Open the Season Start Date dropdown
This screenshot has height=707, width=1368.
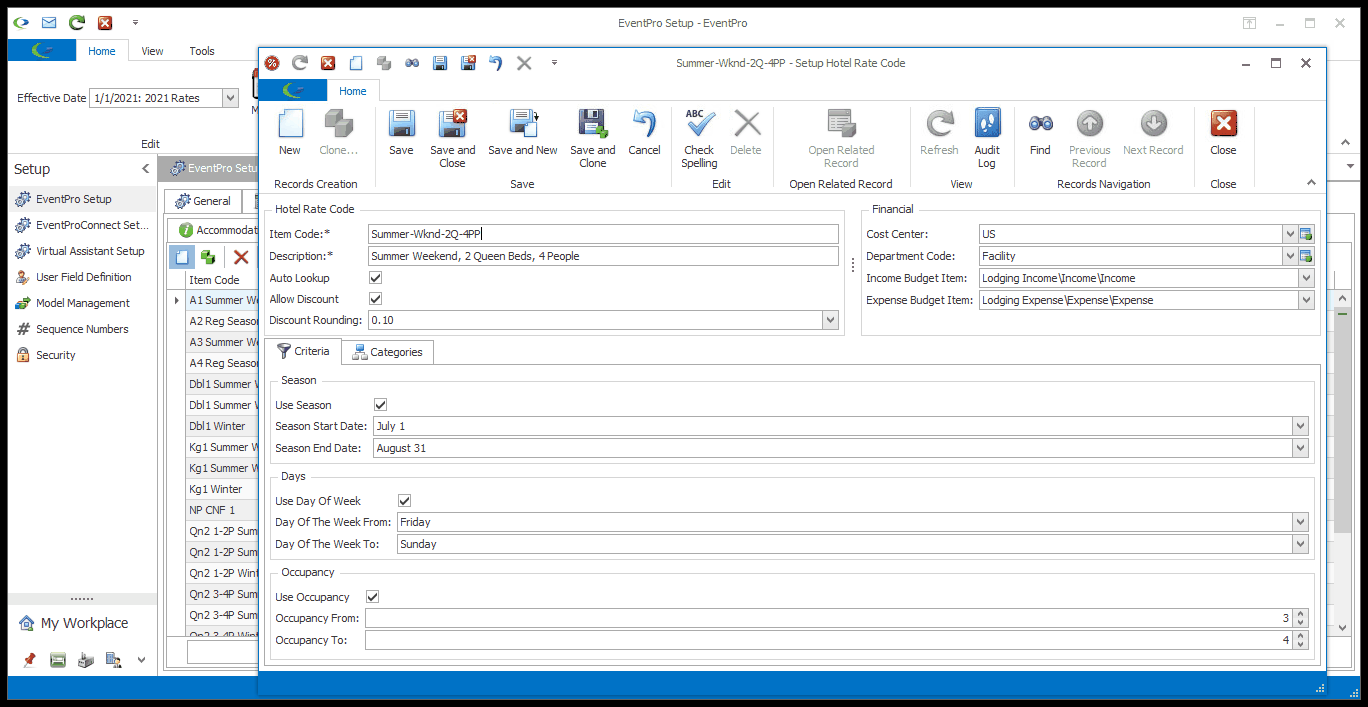coord(1300,426)
